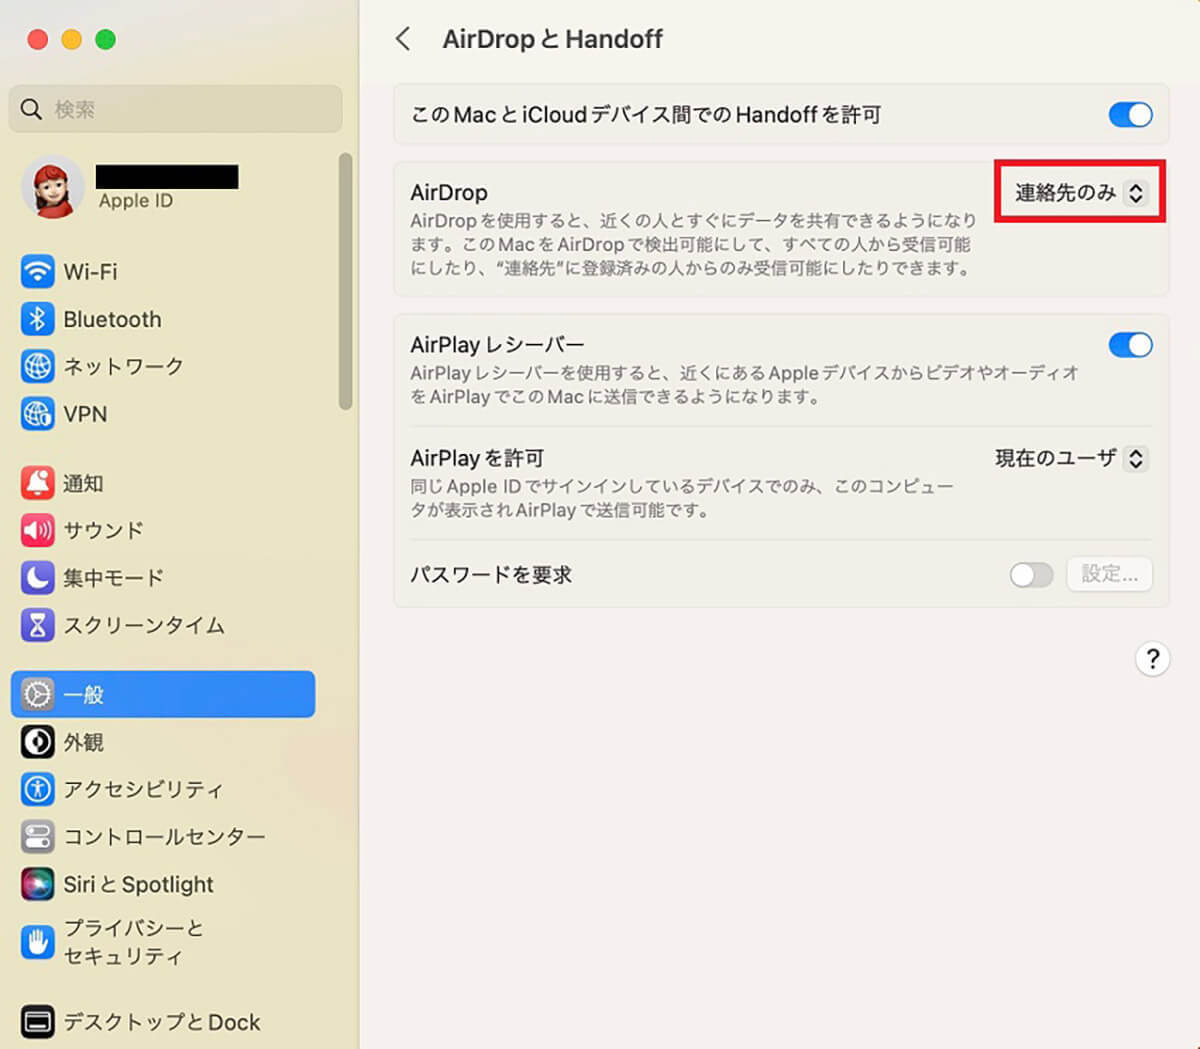Open Wi-Fi settings via its sidebar icon
Image resolution: width=1200 pixels, height=1049 pixels.
(38, 271)
